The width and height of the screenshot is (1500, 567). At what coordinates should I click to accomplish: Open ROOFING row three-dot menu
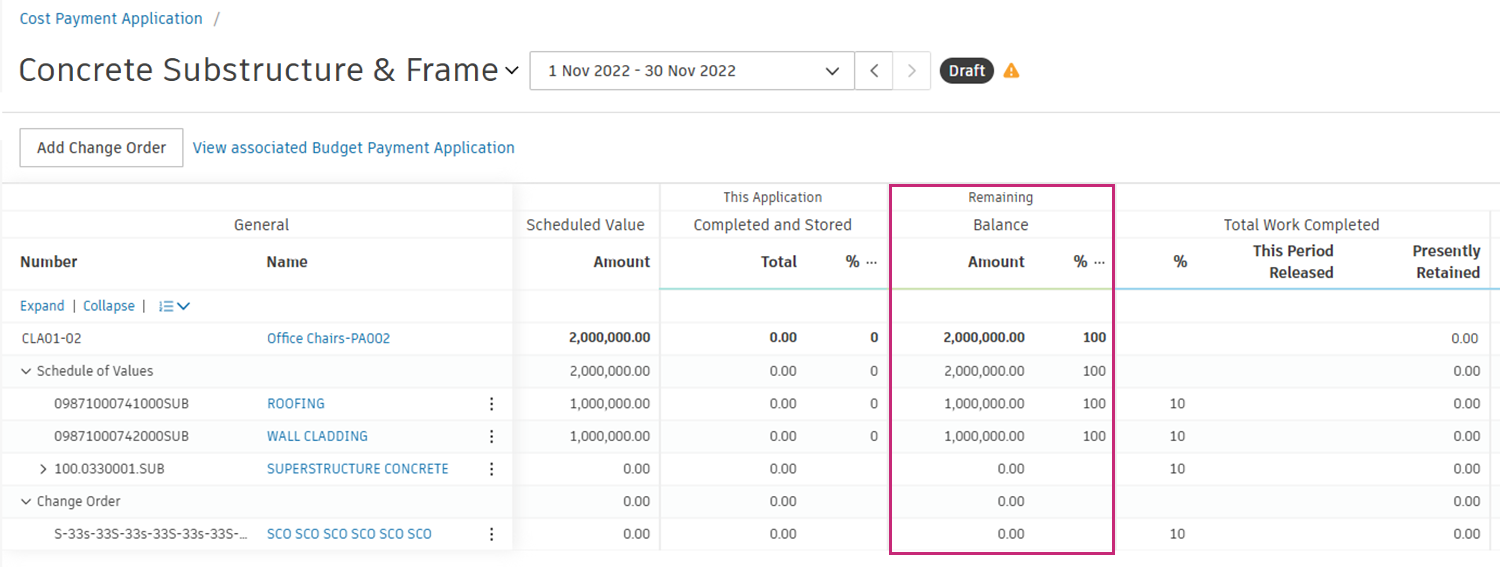[x=491, y=404]
